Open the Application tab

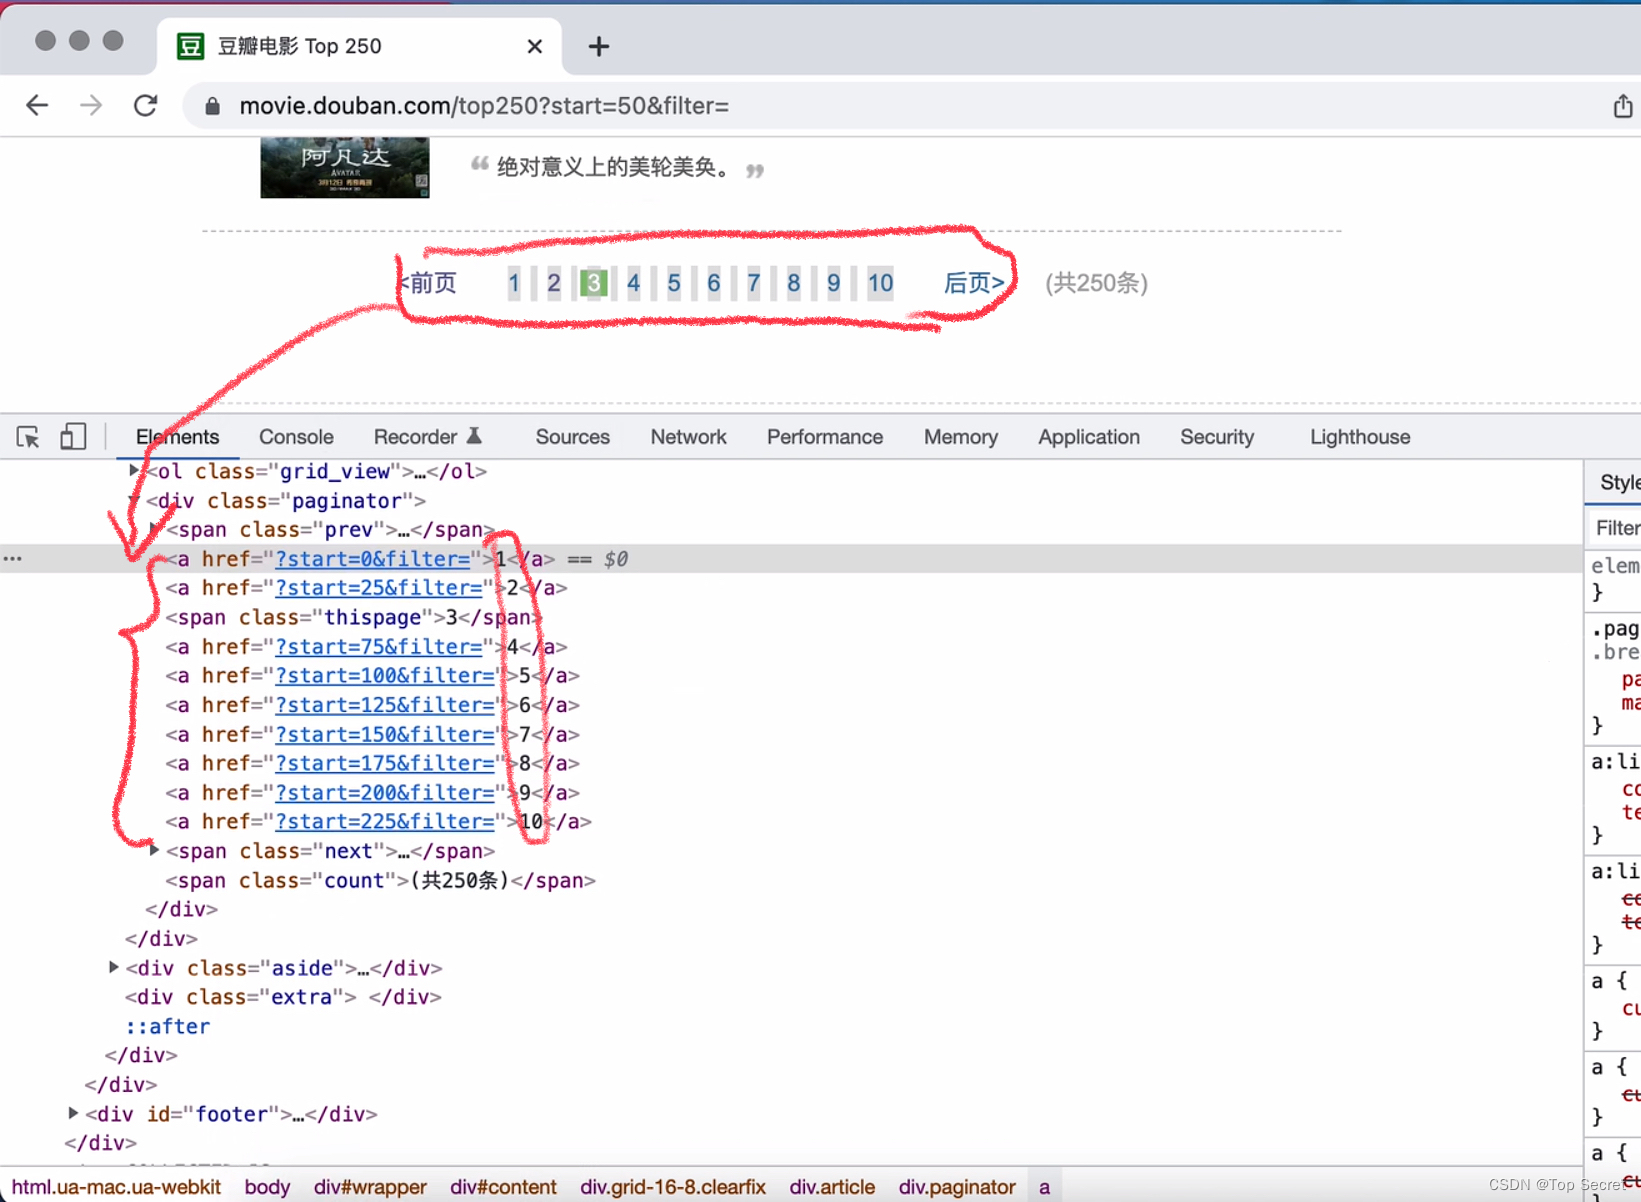coord(1089,437)
